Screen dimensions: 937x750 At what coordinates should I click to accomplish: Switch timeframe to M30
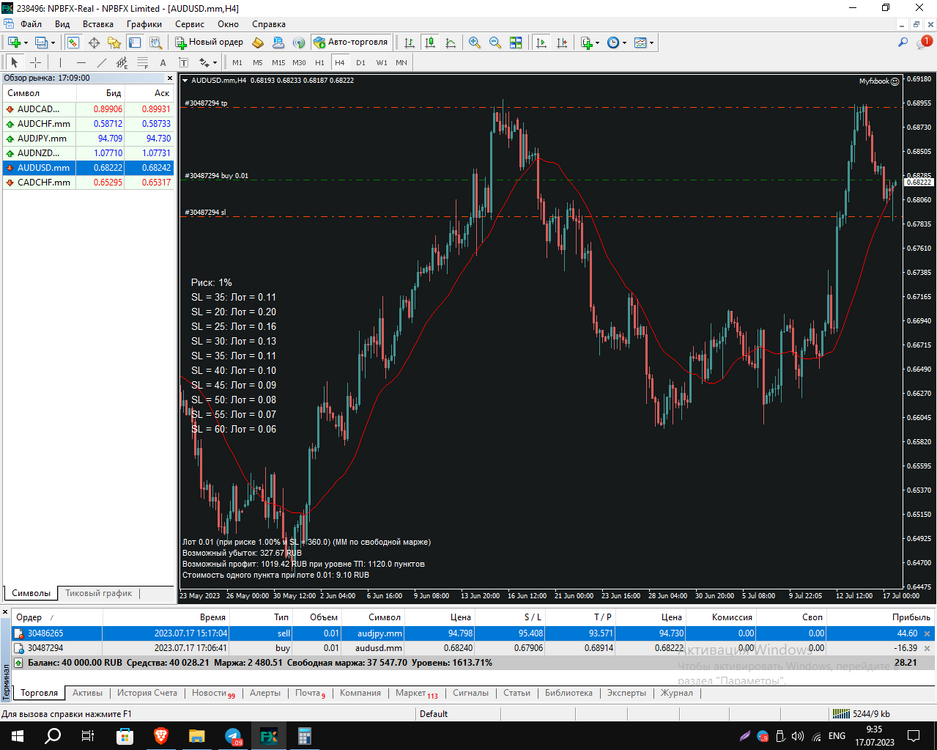click(299, 62)
